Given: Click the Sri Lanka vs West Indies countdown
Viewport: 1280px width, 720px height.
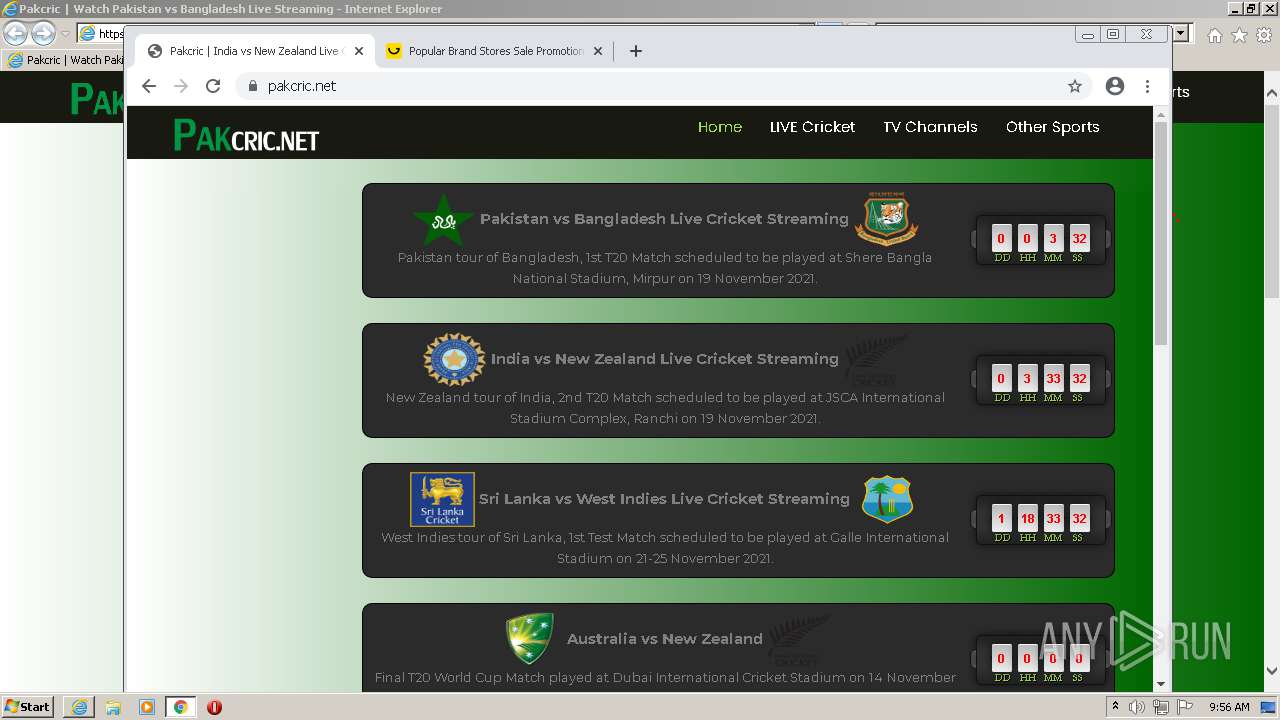Looking at the screenshot, I should point(1040,520).
